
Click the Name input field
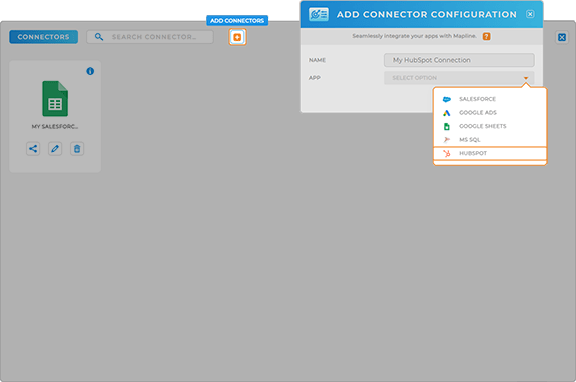[x=459, y=60]
